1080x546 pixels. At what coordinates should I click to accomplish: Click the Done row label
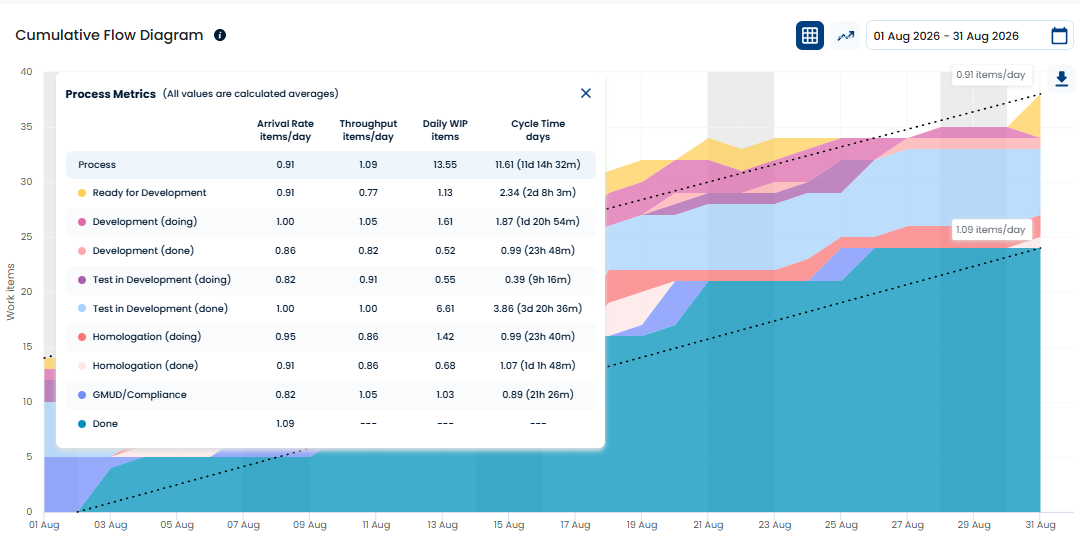pyautogui.click(x=105, y=423)
